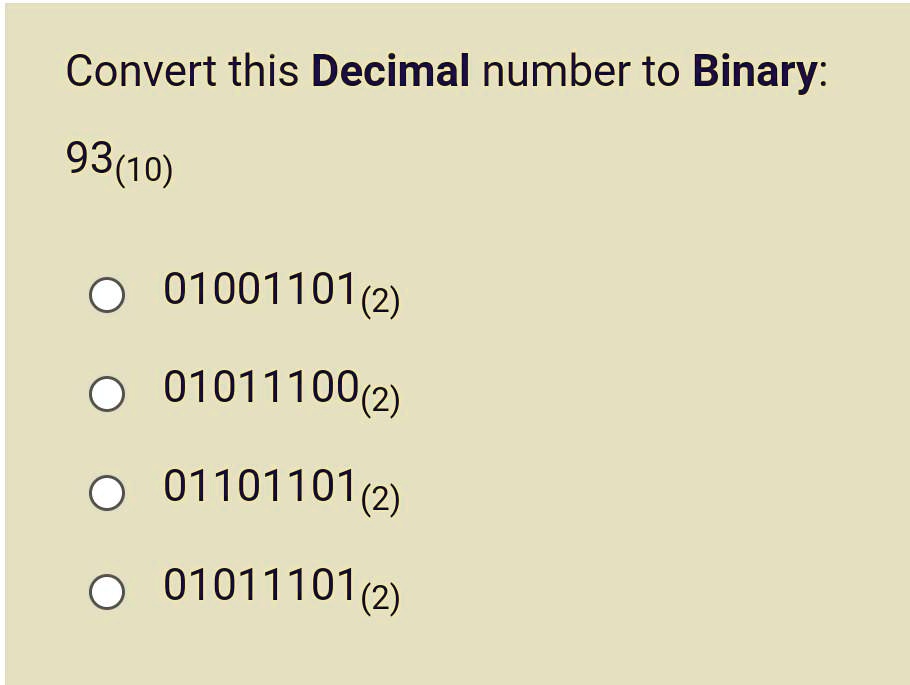The height and width of the screenshot is (685, 910).
Task: Select the radio button for 01001101
Action: point(107,296)
